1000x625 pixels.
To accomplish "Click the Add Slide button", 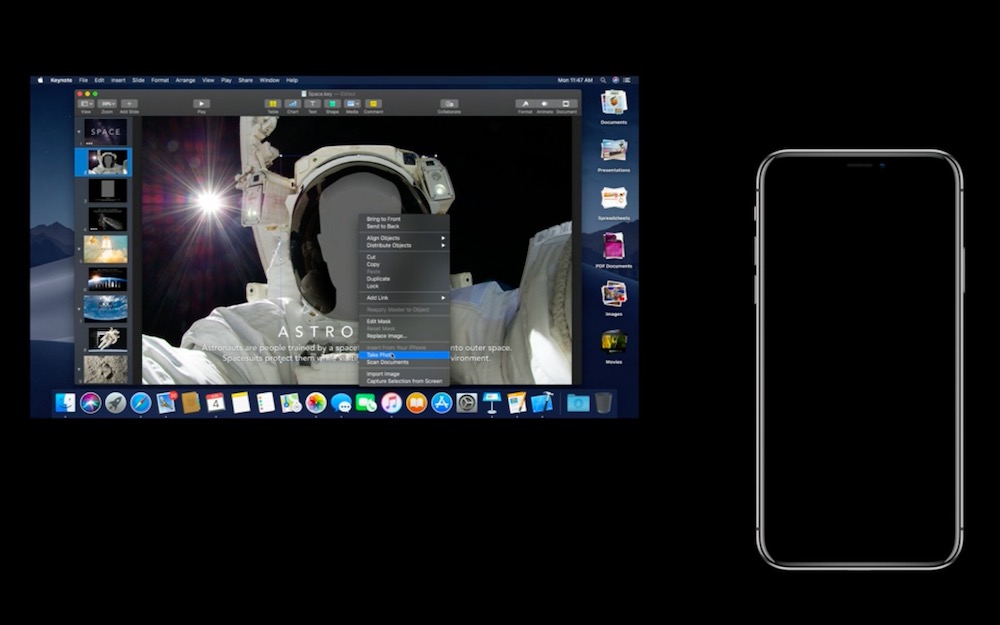I will pyautogui.click(x=129, y=104).
